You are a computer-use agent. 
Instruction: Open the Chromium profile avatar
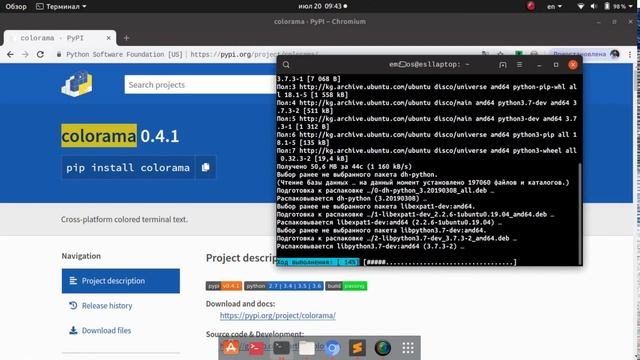pos(615,54)
